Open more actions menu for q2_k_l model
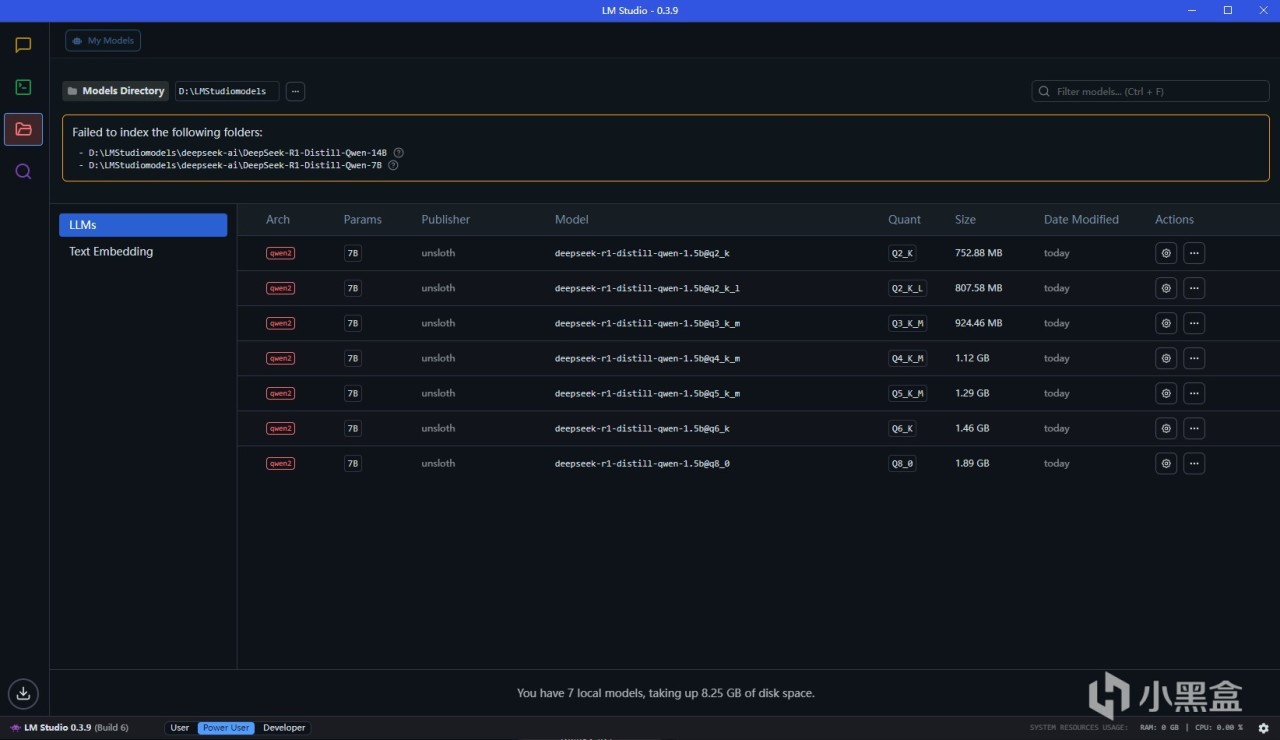This screenshot has width=1280, height=740. 1194,288
